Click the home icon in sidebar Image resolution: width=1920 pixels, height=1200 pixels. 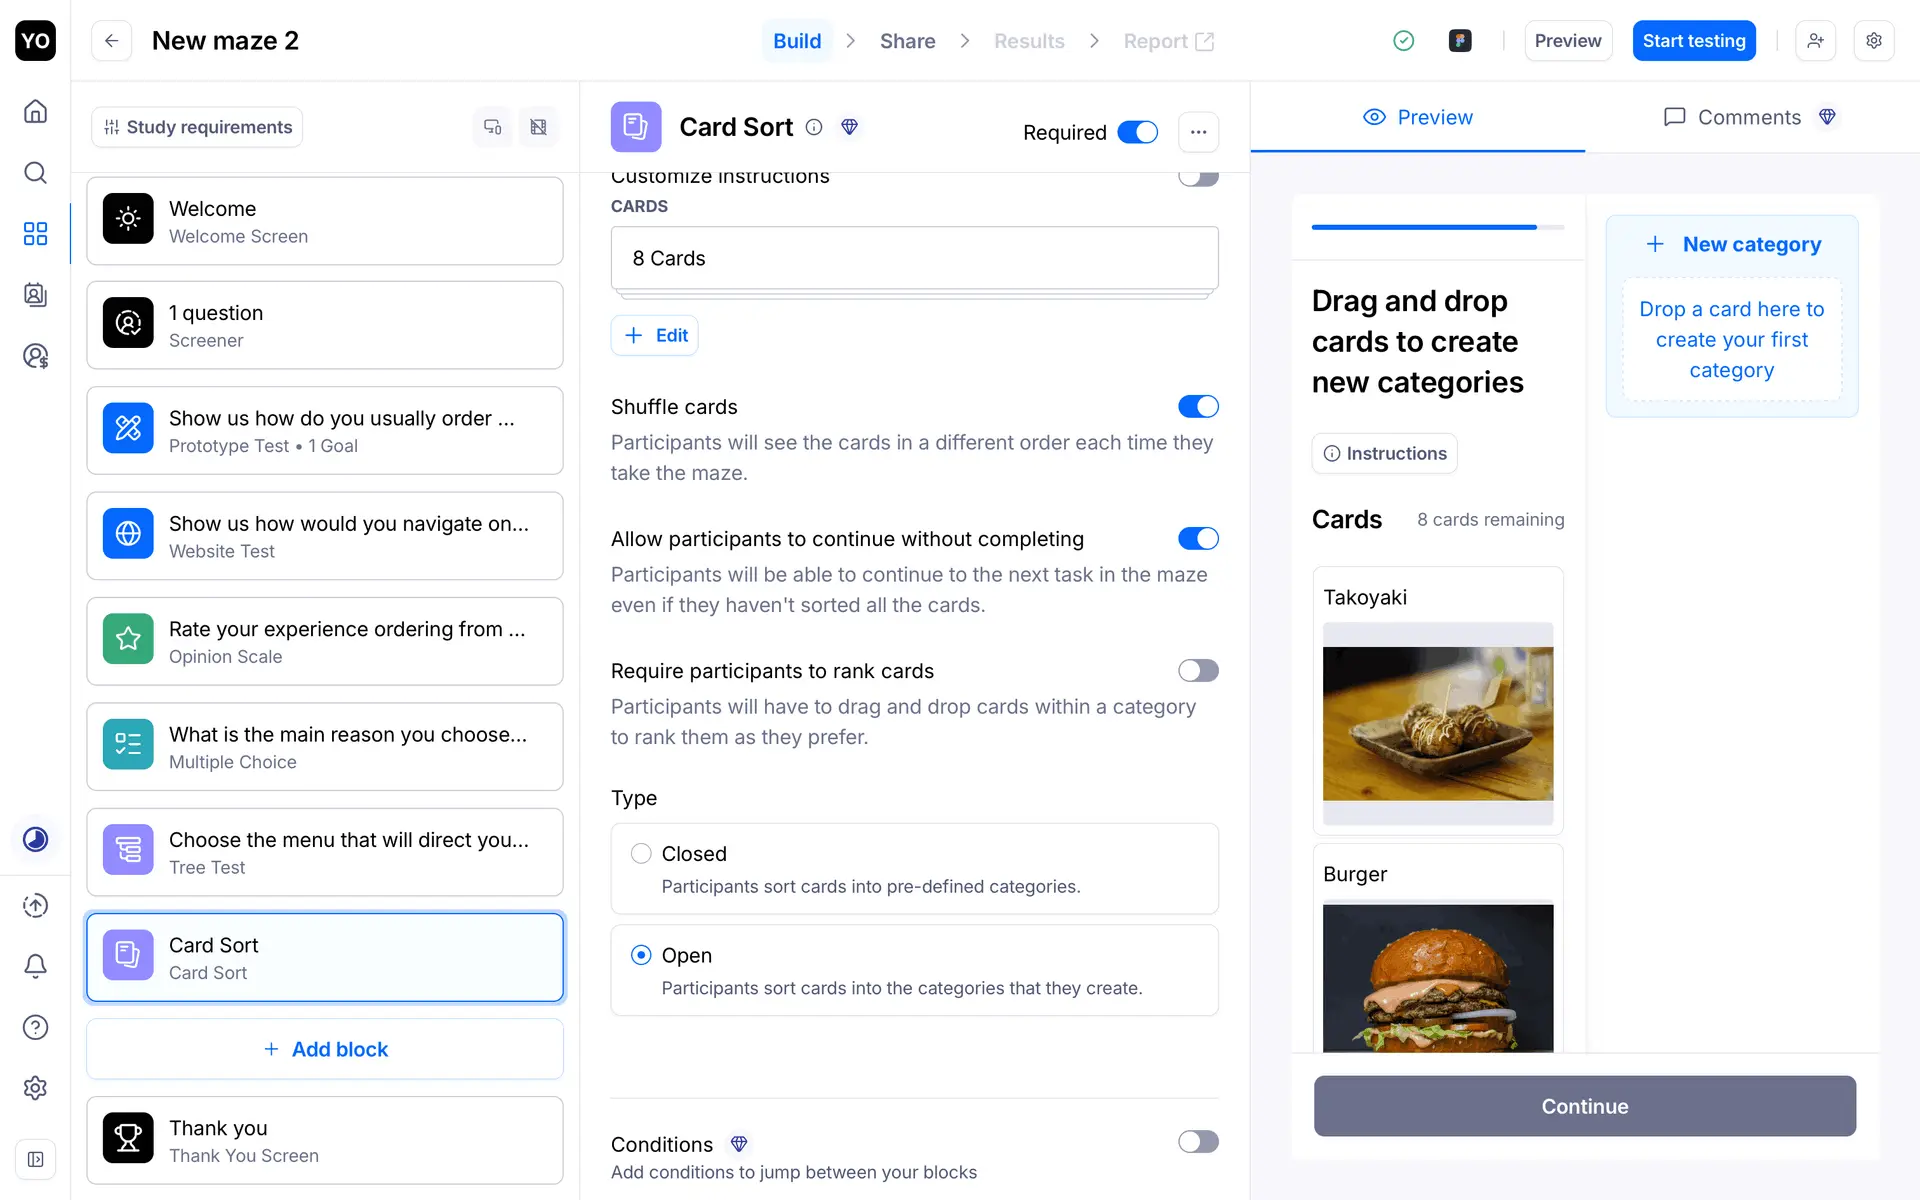(35, 111)
